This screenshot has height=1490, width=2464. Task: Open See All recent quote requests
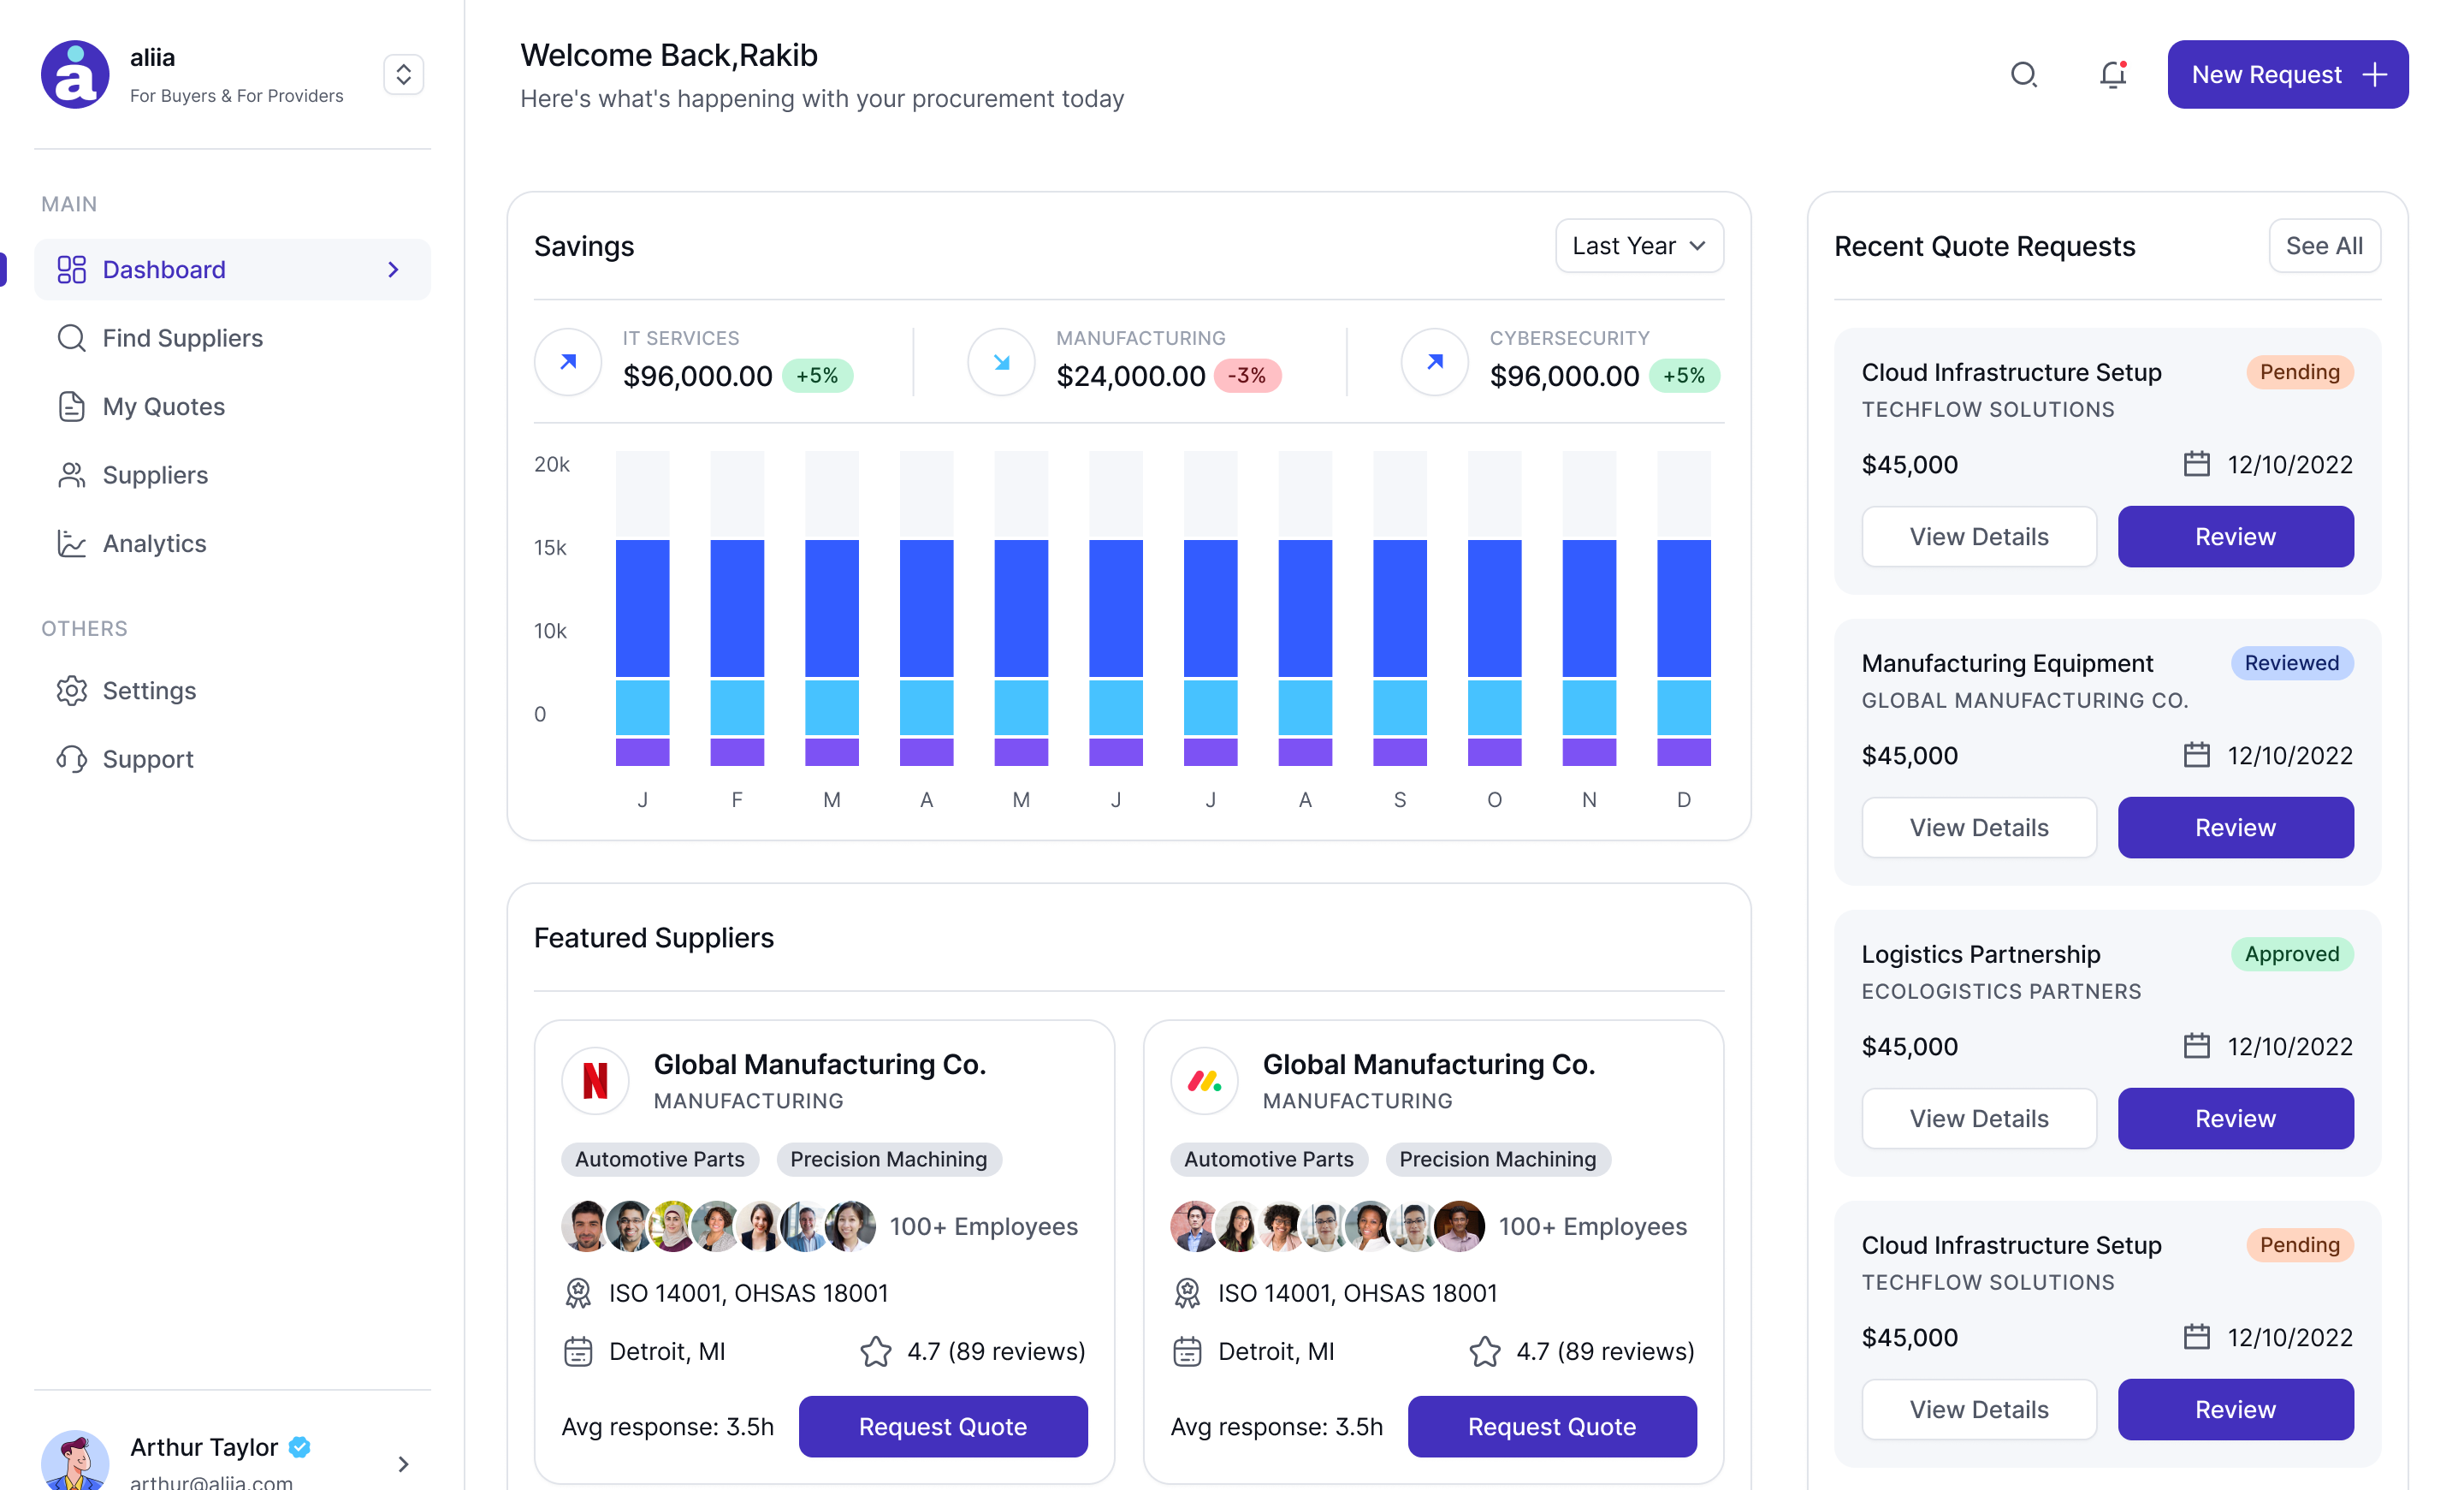(x=2324, y=245)
